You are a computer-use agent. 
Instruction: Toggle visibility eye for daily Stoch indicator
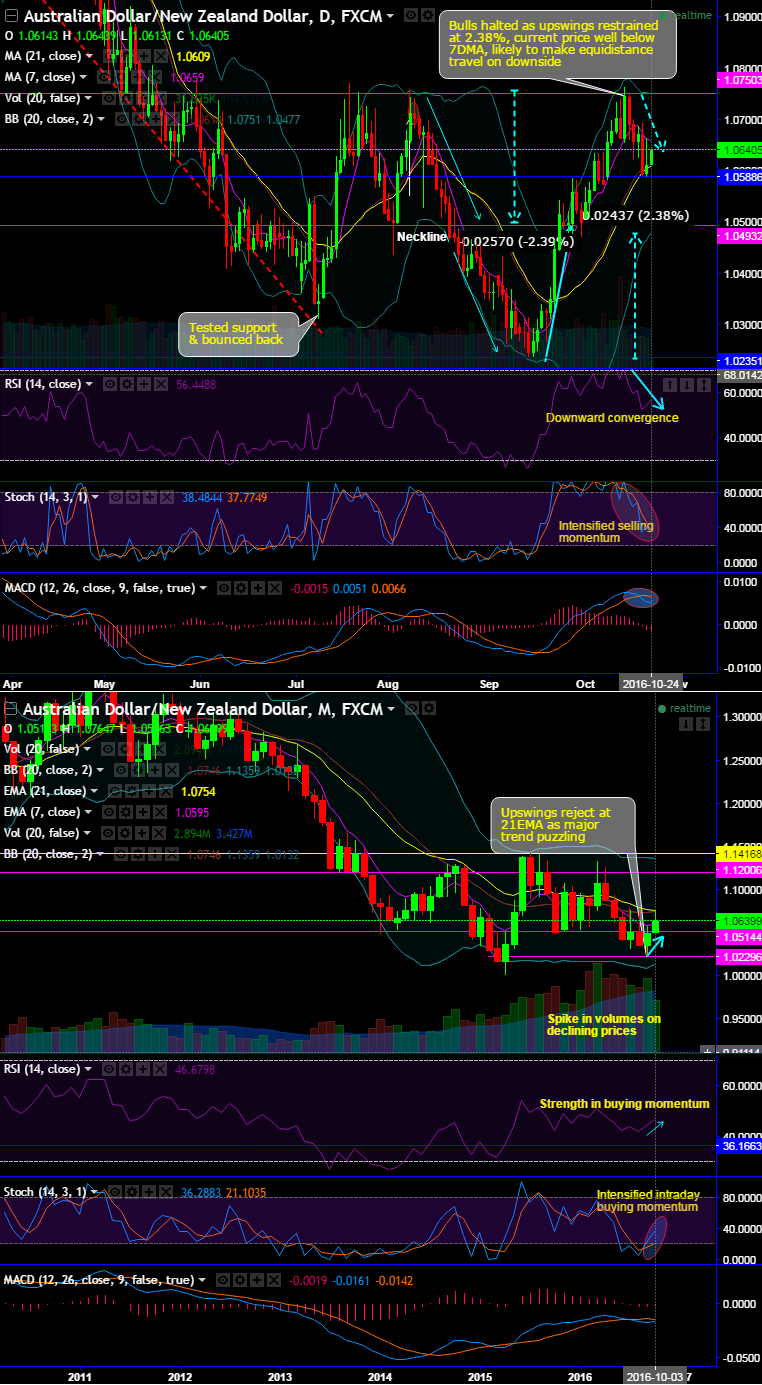click(115, 497)
